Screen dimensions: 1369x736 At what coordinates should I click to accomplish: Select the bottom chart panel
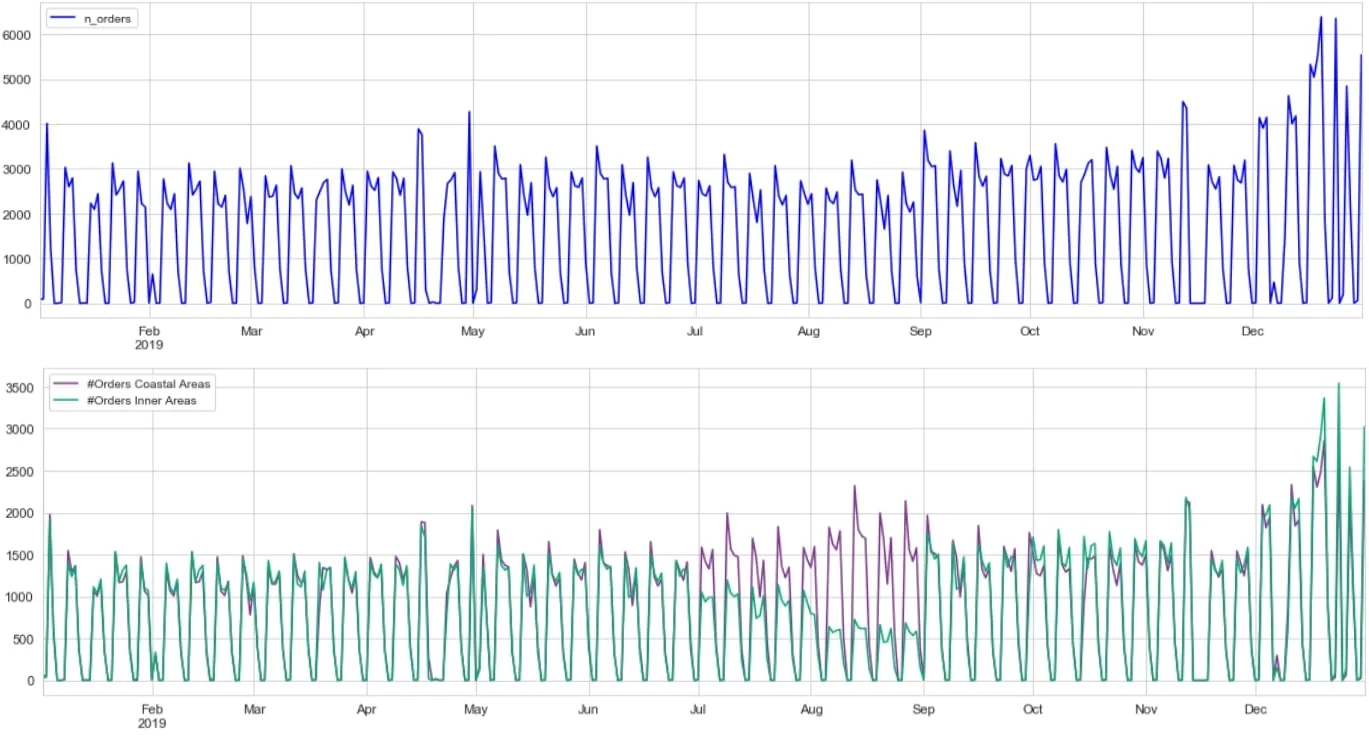(700, 530)
